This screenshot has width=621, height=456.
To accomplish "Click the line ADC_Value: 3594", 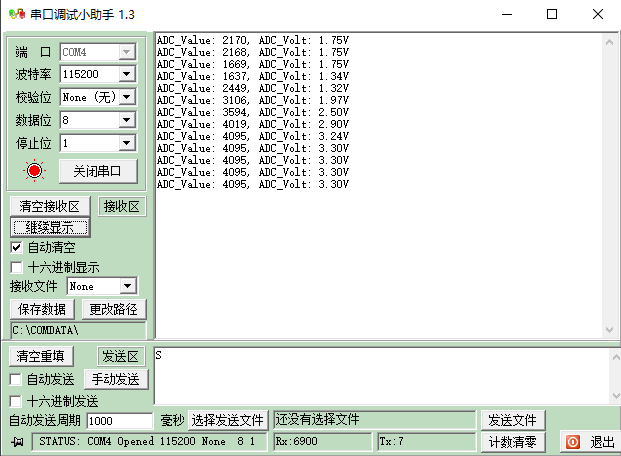I will [x=253, y=112].
